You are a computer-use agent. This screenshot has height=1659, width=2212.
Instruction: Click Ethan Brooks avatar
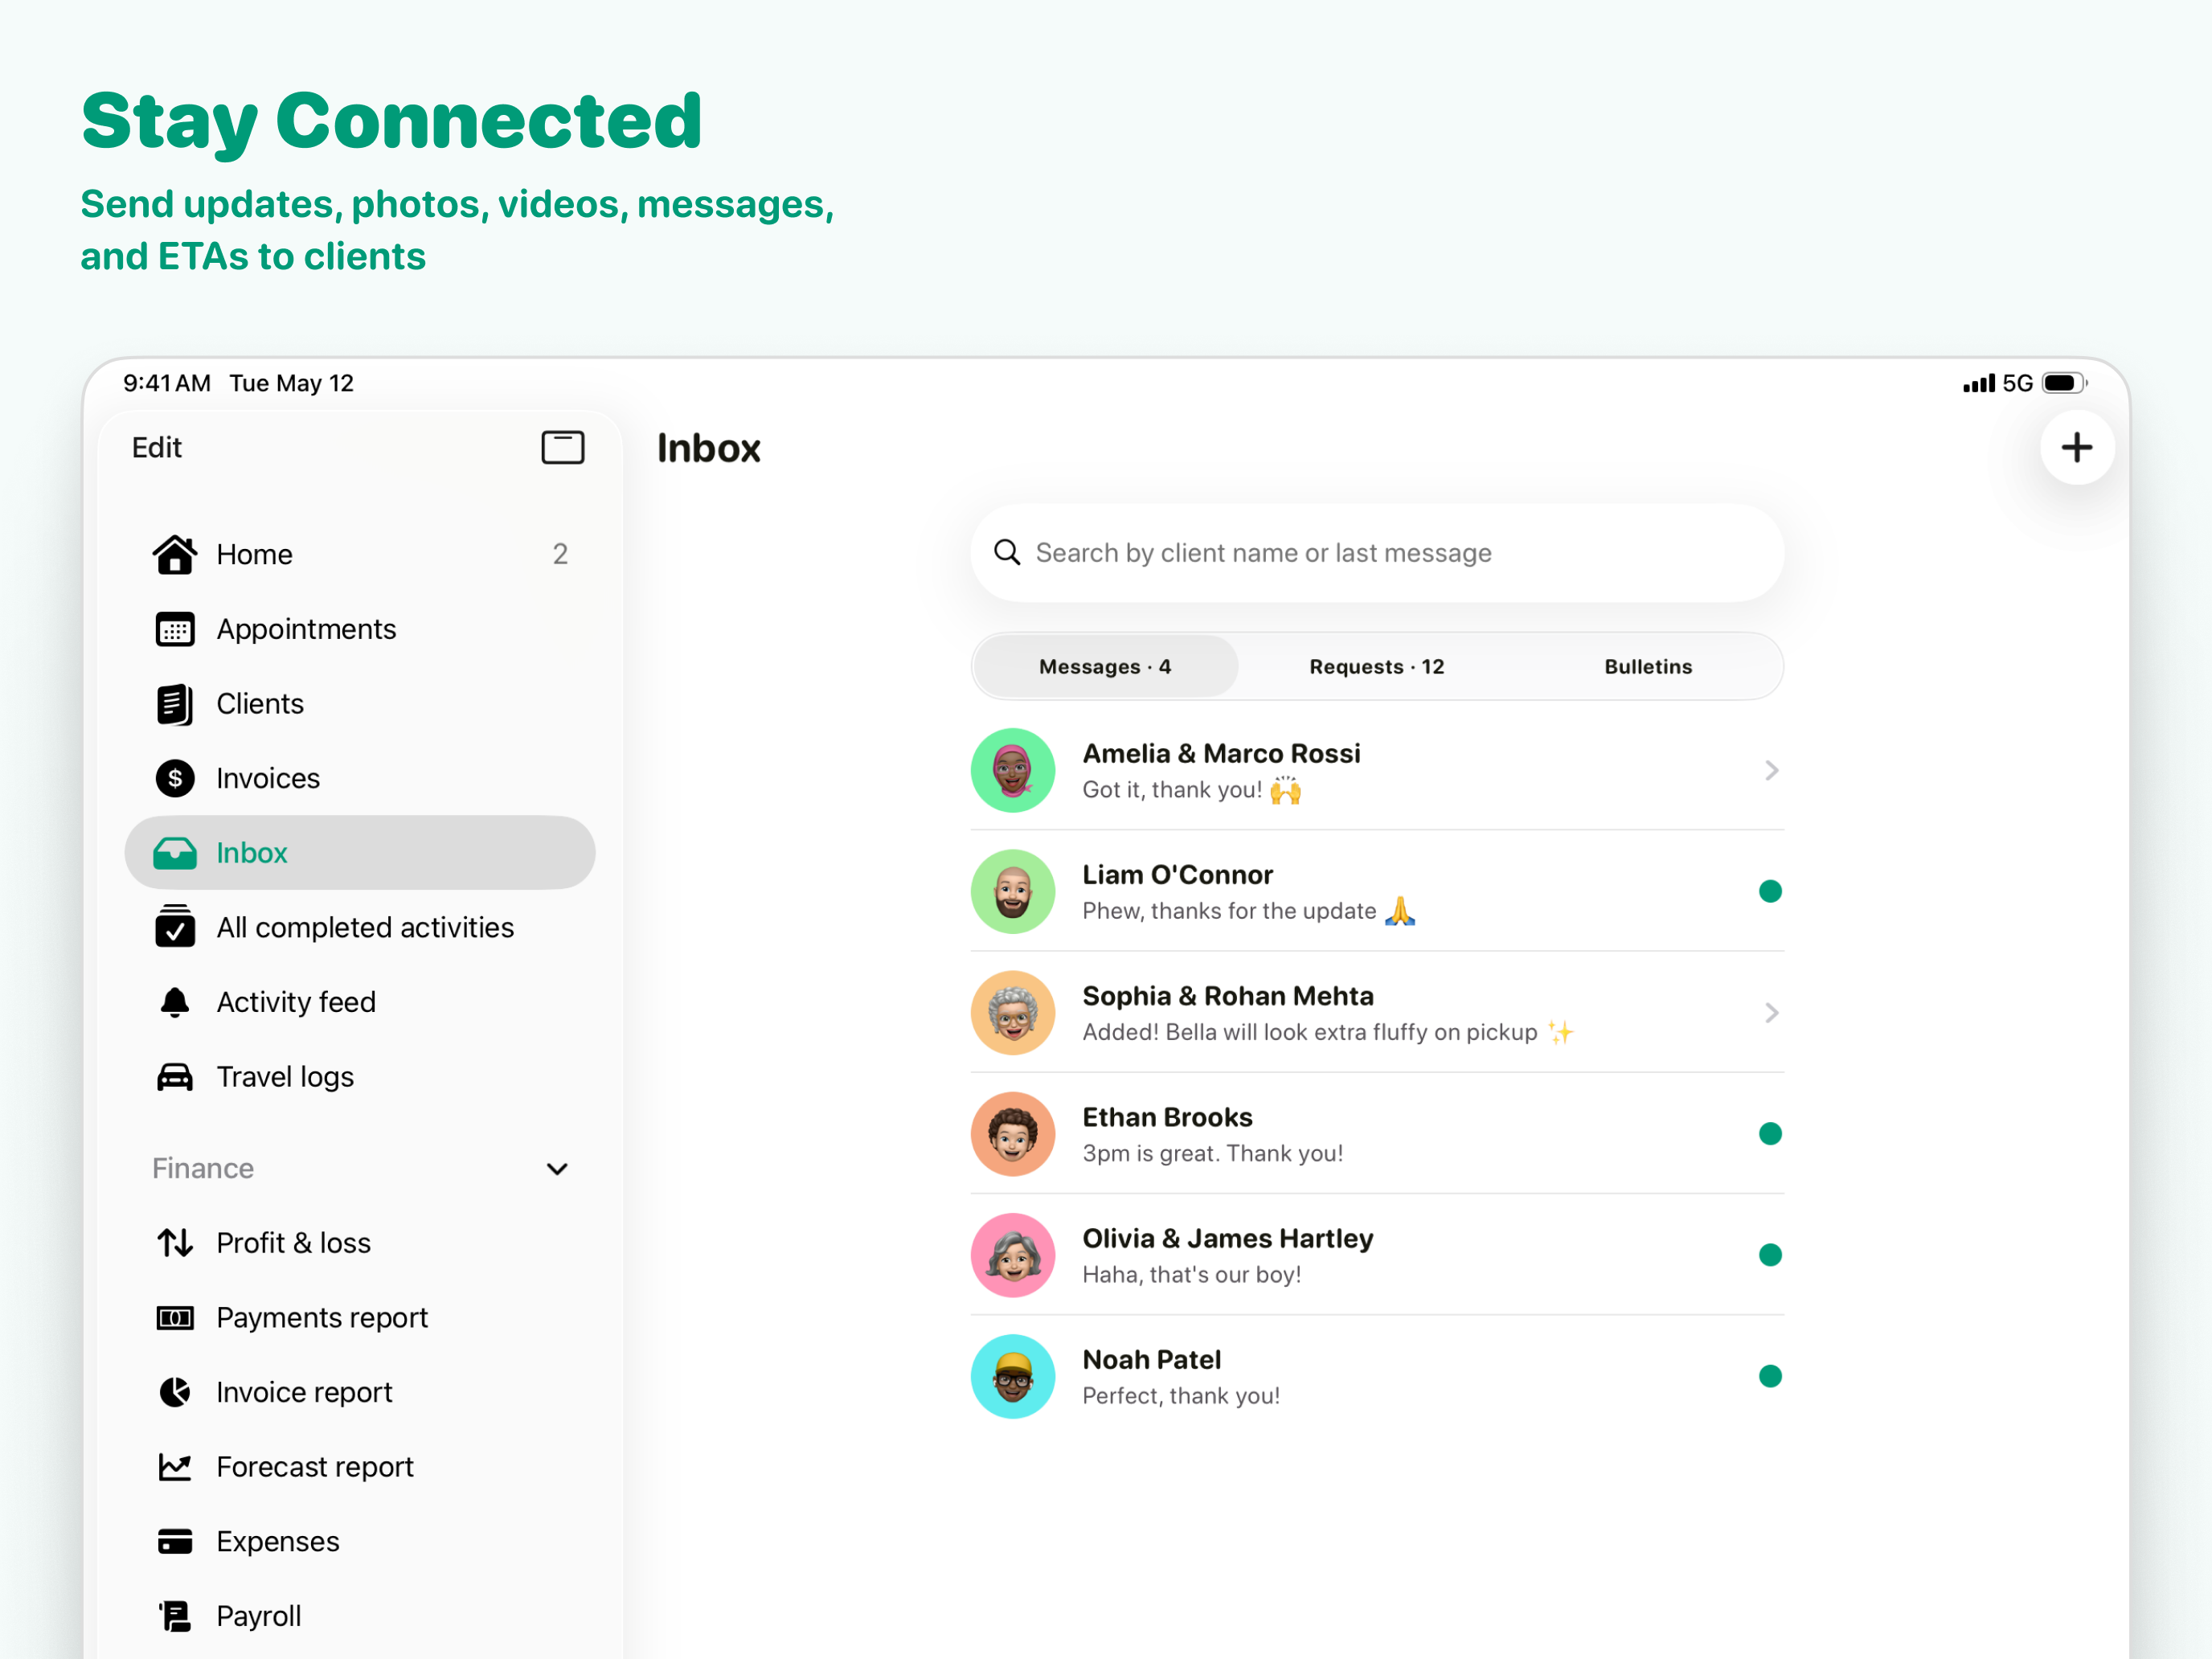(x=1013, y=1134)
